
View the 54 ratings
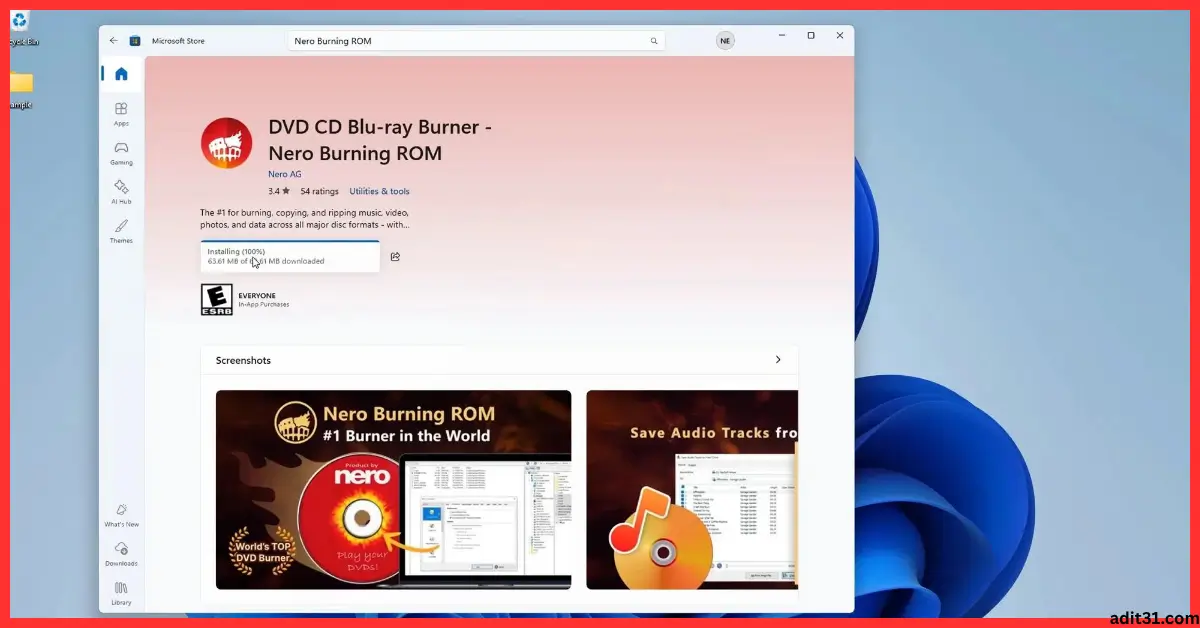(320, 191)
